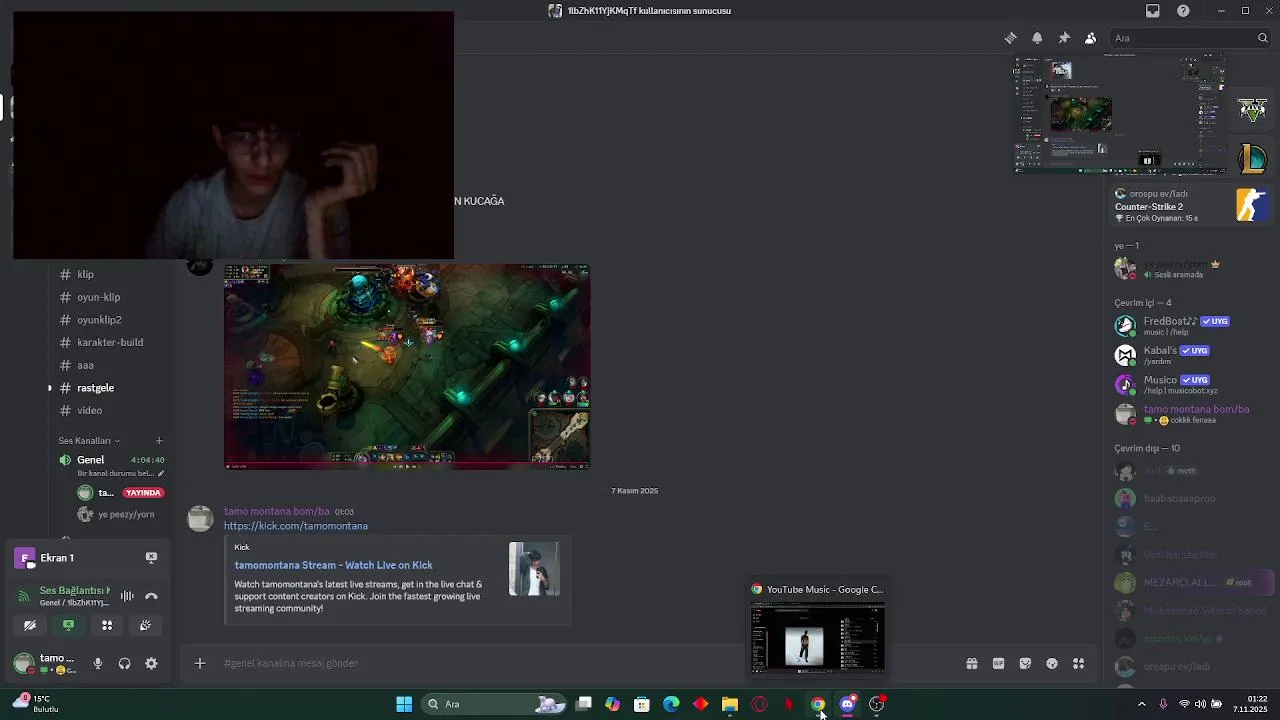
Task: Select the Genel voice channel
Action: (108, 460)
